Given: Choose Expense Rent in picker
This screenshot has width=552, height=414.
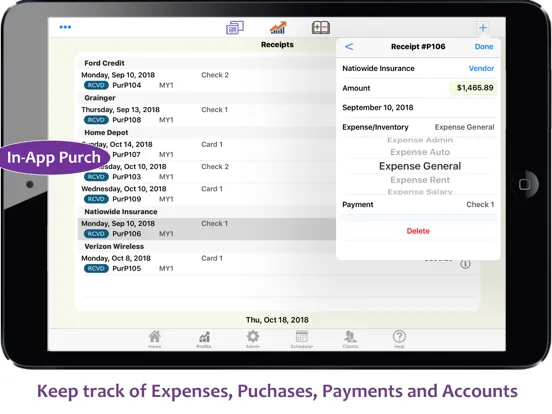Looking at the screenshot, I should [x=420, y=180].
